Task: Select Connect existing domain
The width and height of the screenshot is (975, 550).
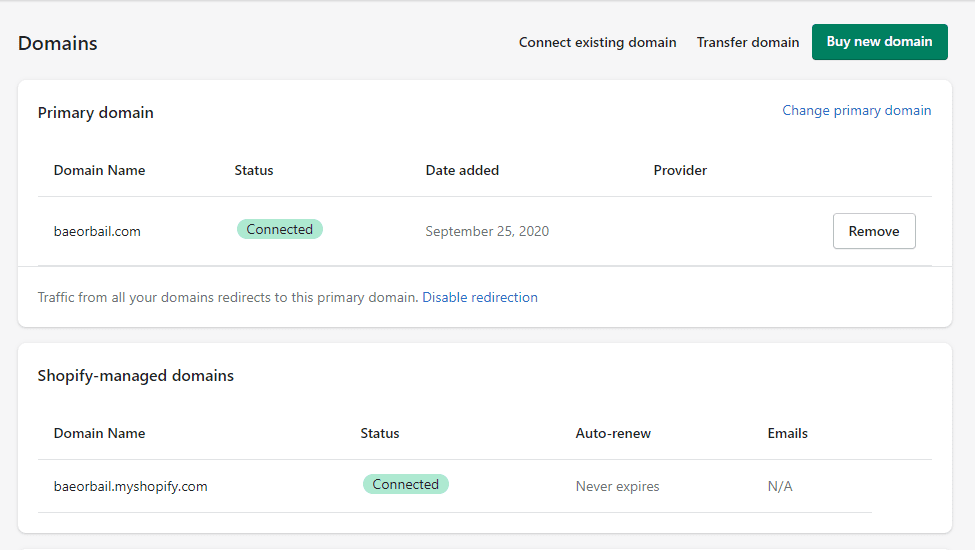Action: coord(598,42)
